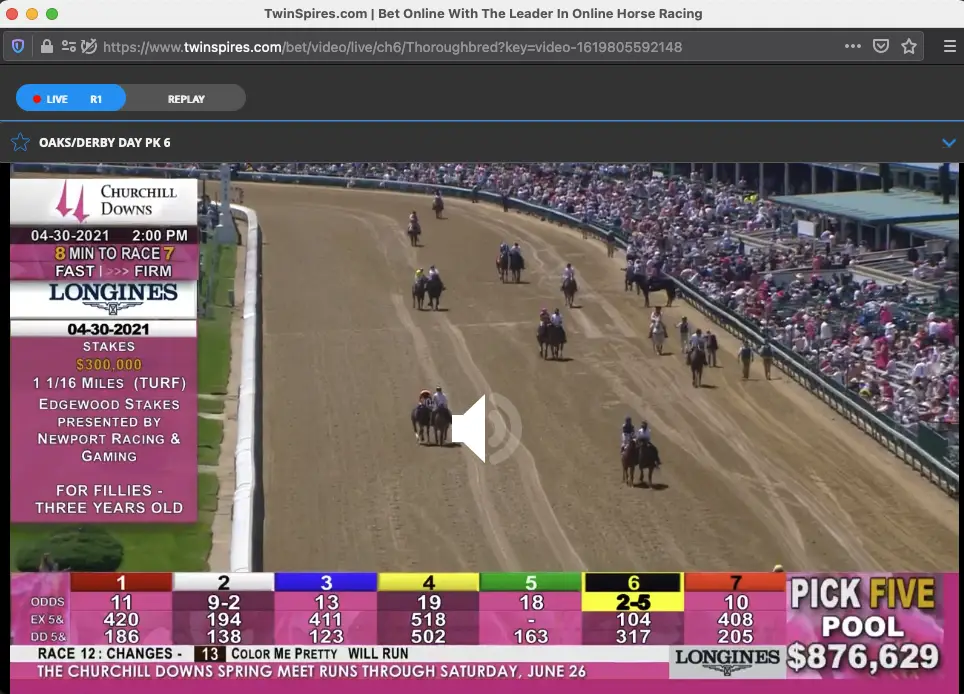
Task: Select the green number 5 horse header
Action: [x=531, y=582]
